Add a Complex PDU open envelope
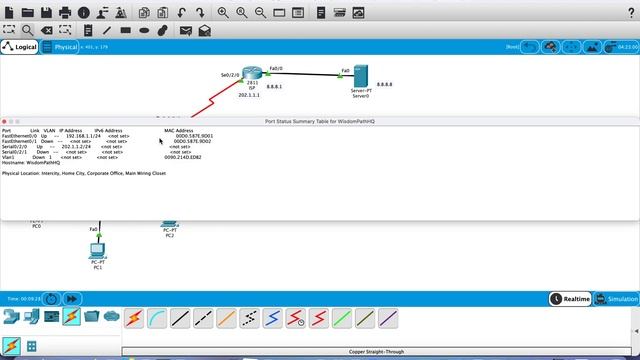640x360 pixels. tap(204, 30)
